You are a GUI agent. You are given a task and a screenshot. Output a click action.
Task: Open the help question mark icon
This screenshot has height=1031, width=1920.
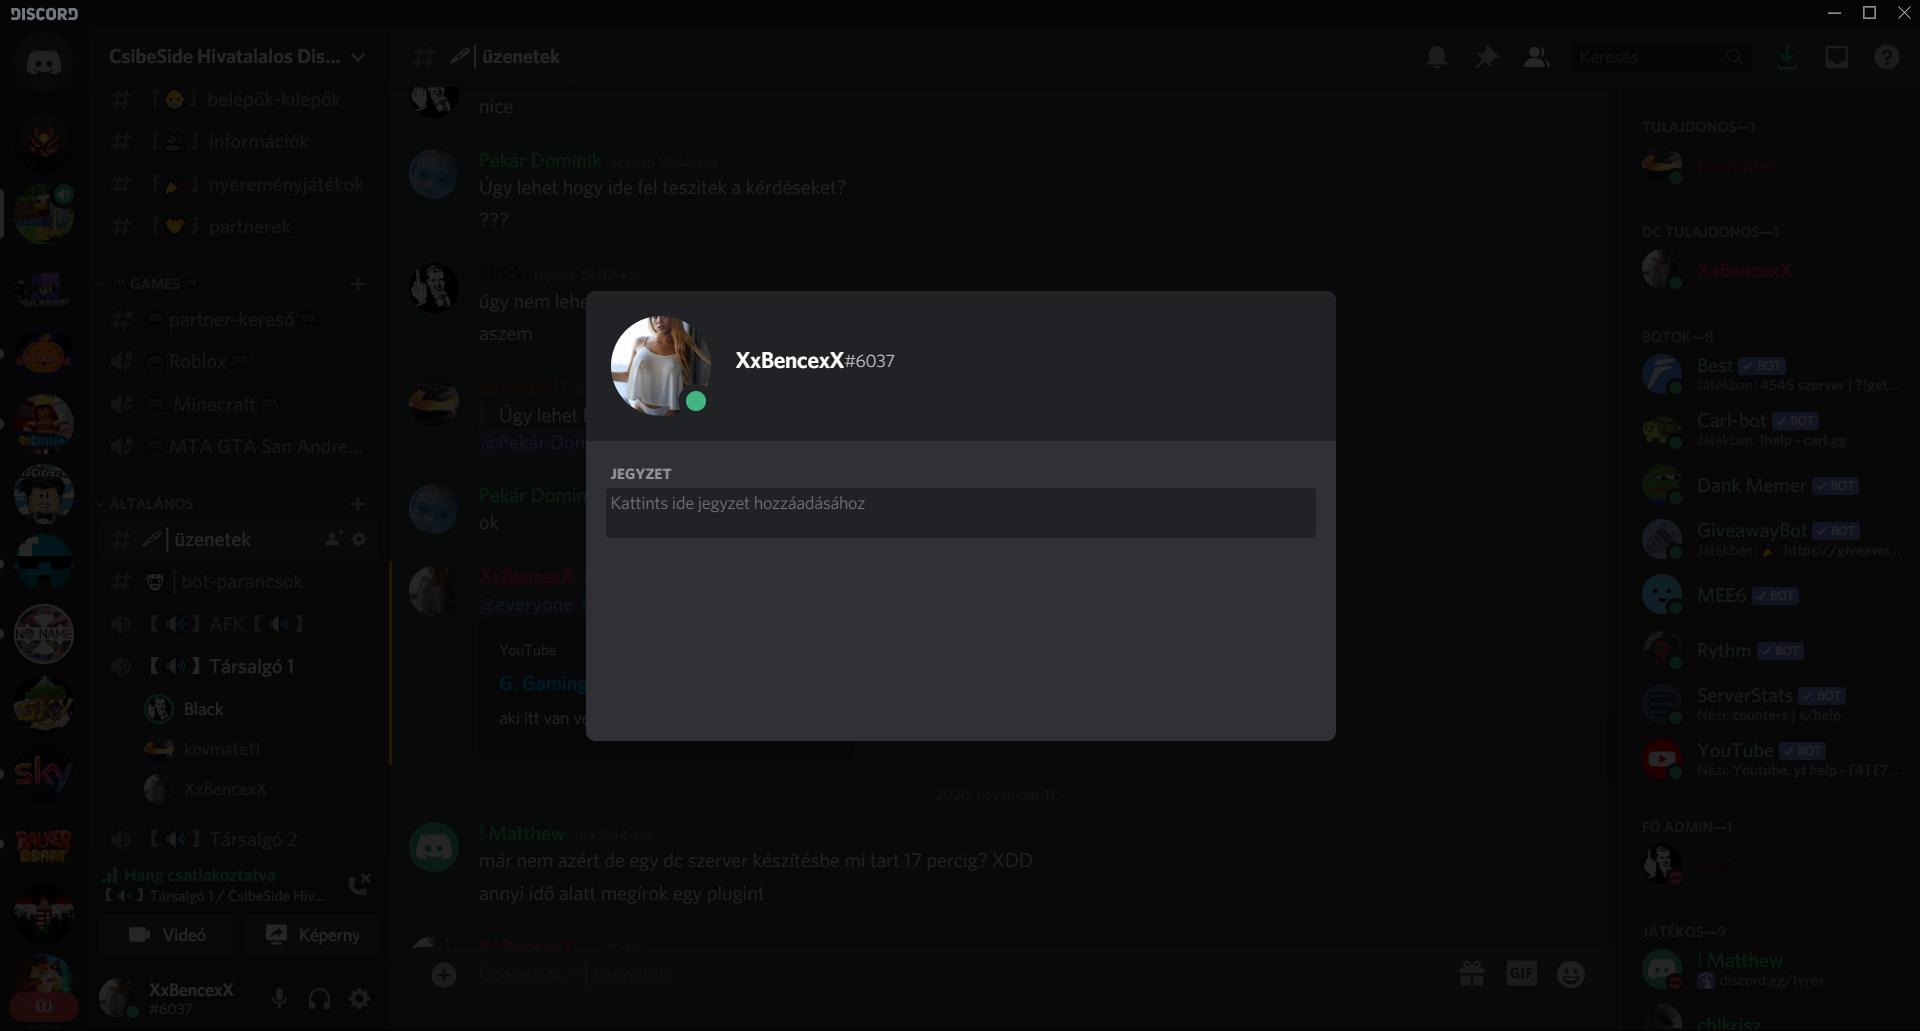pos(1887,57)
